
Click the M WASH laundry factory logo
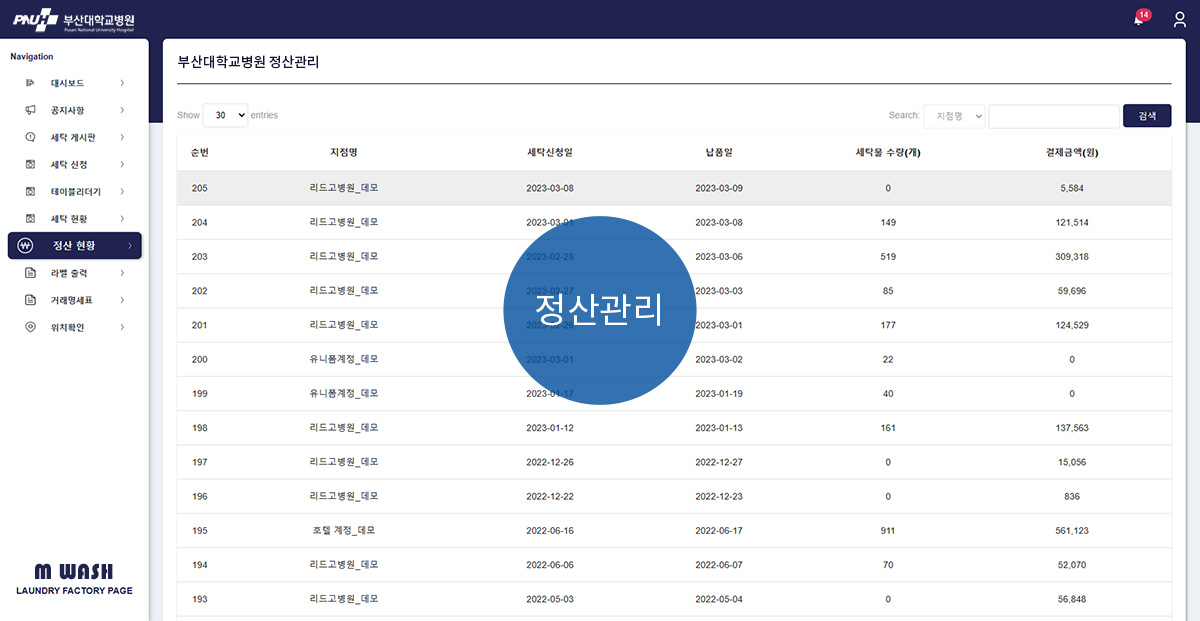pyautogui.click(x=74, y=579)
